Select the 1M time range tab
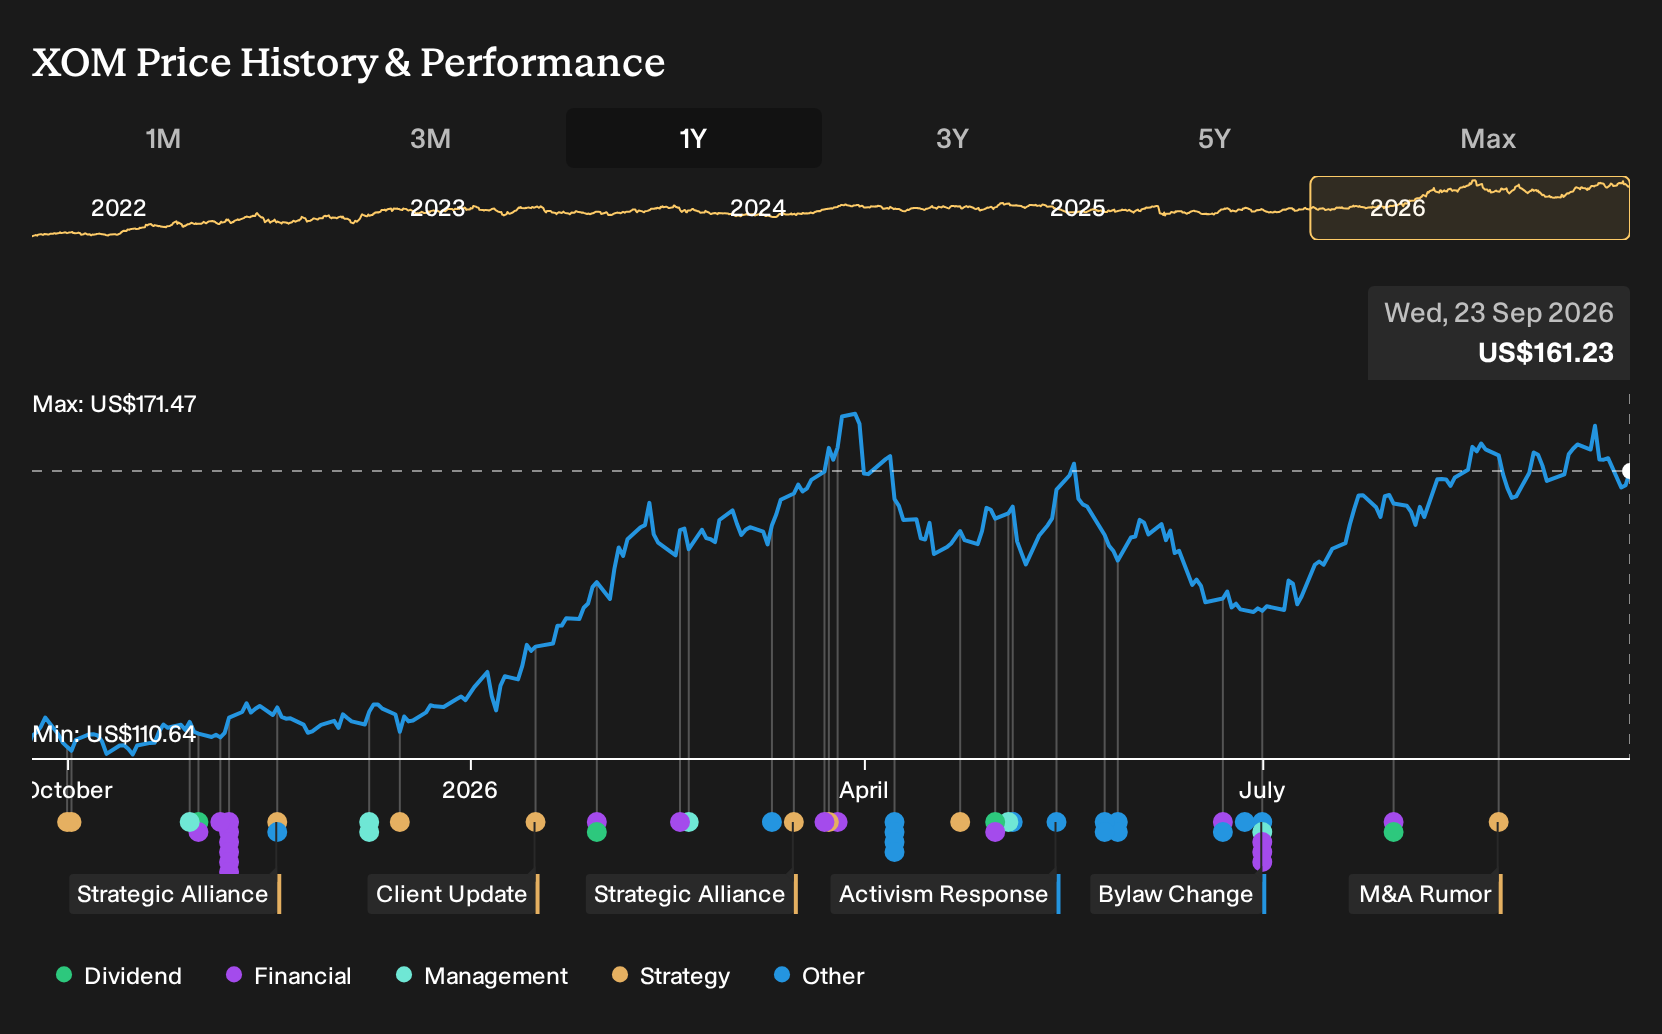1662x1034 pixels. (x=163, y=139)
